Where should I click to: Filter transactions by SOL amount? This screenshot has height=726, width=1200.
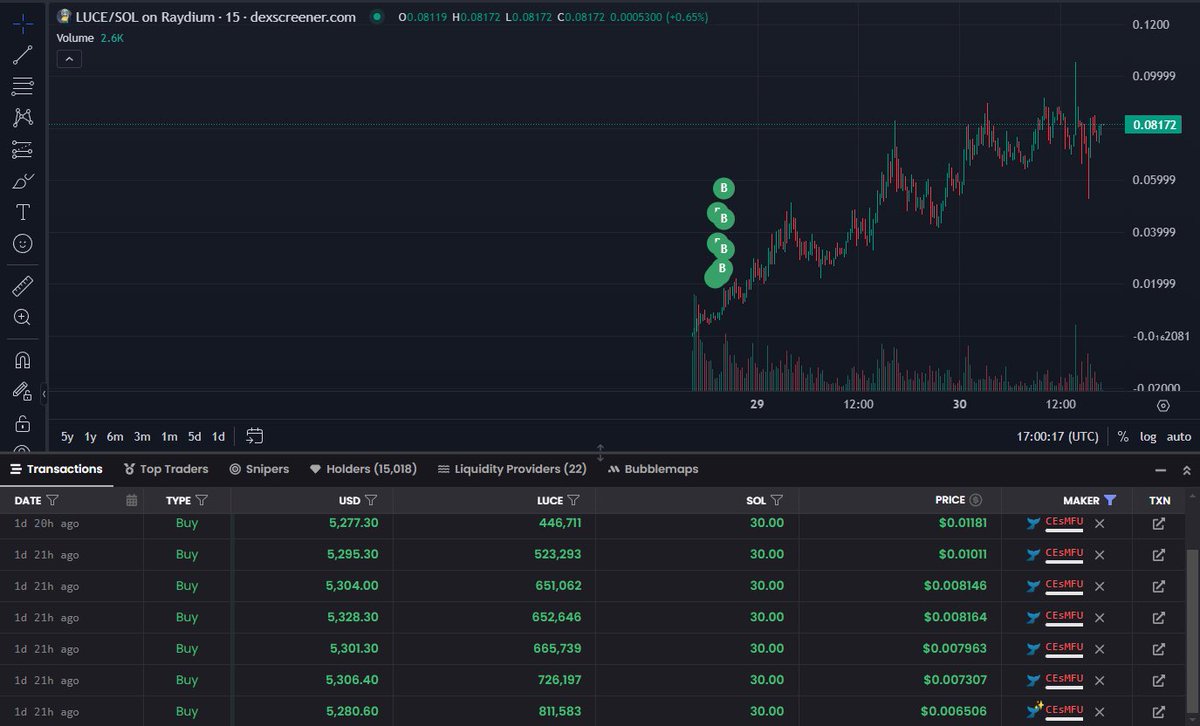point(777,500)
